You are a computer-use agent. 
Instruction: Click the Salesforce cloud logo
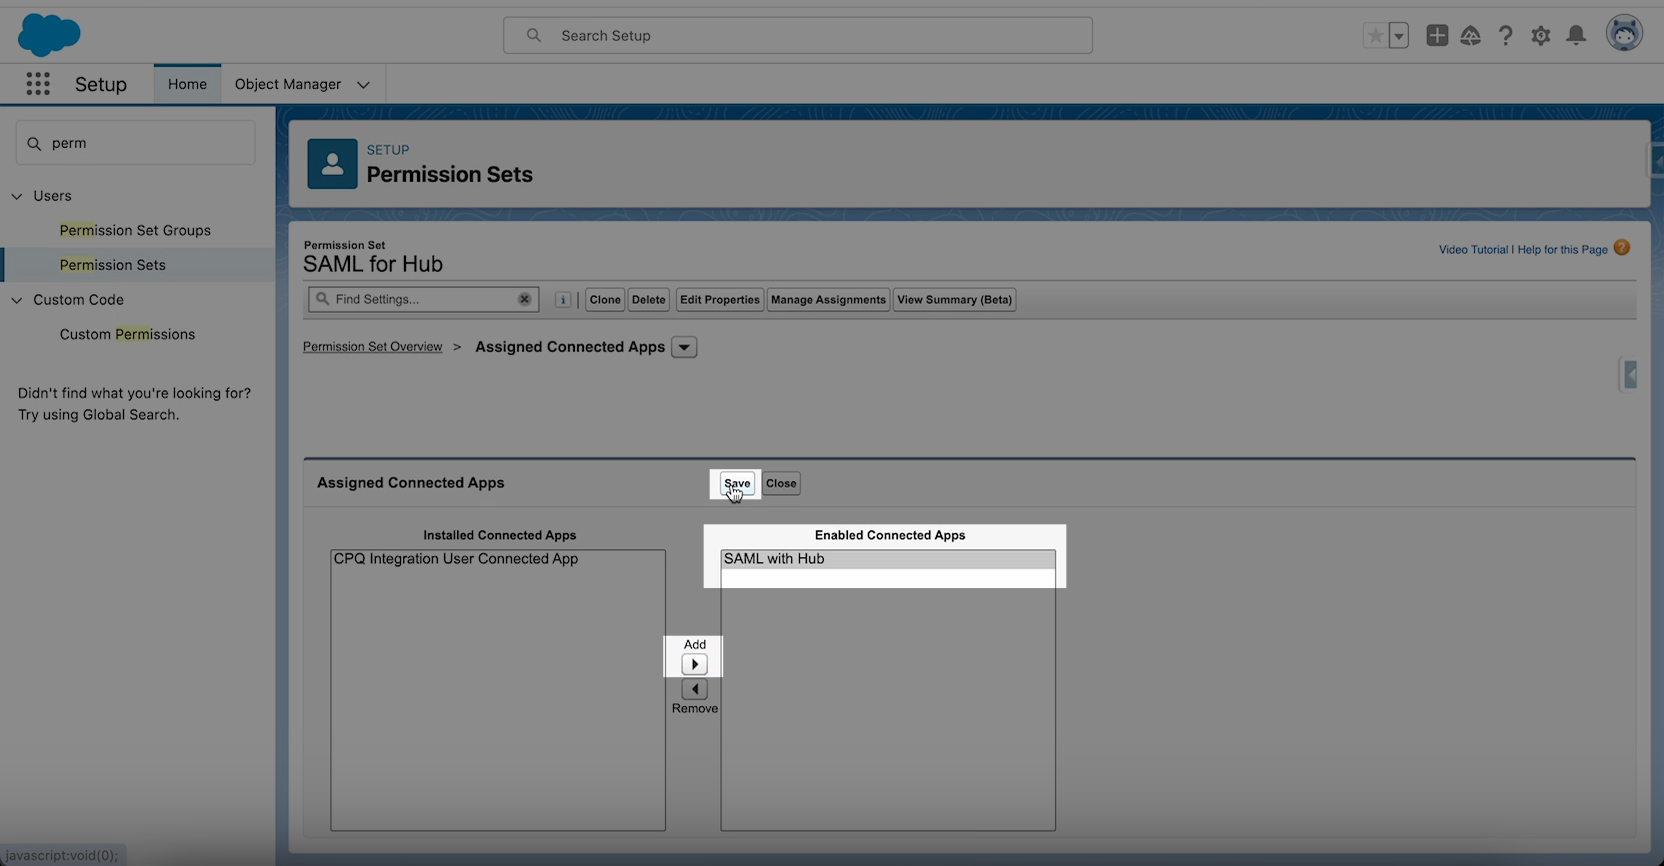48,35
